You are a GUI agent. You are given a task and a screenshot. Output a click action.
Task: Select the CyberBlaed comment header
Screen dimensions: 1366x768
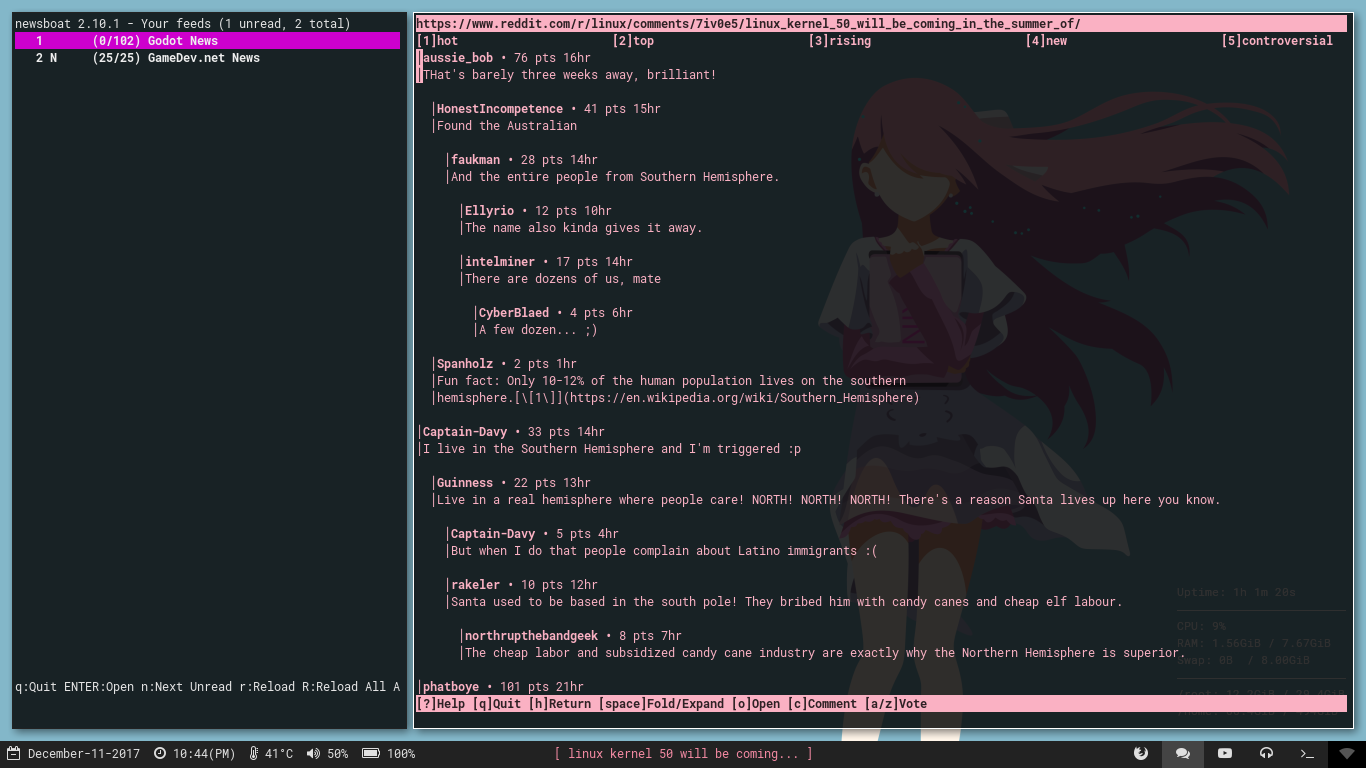tap(556, 313)
